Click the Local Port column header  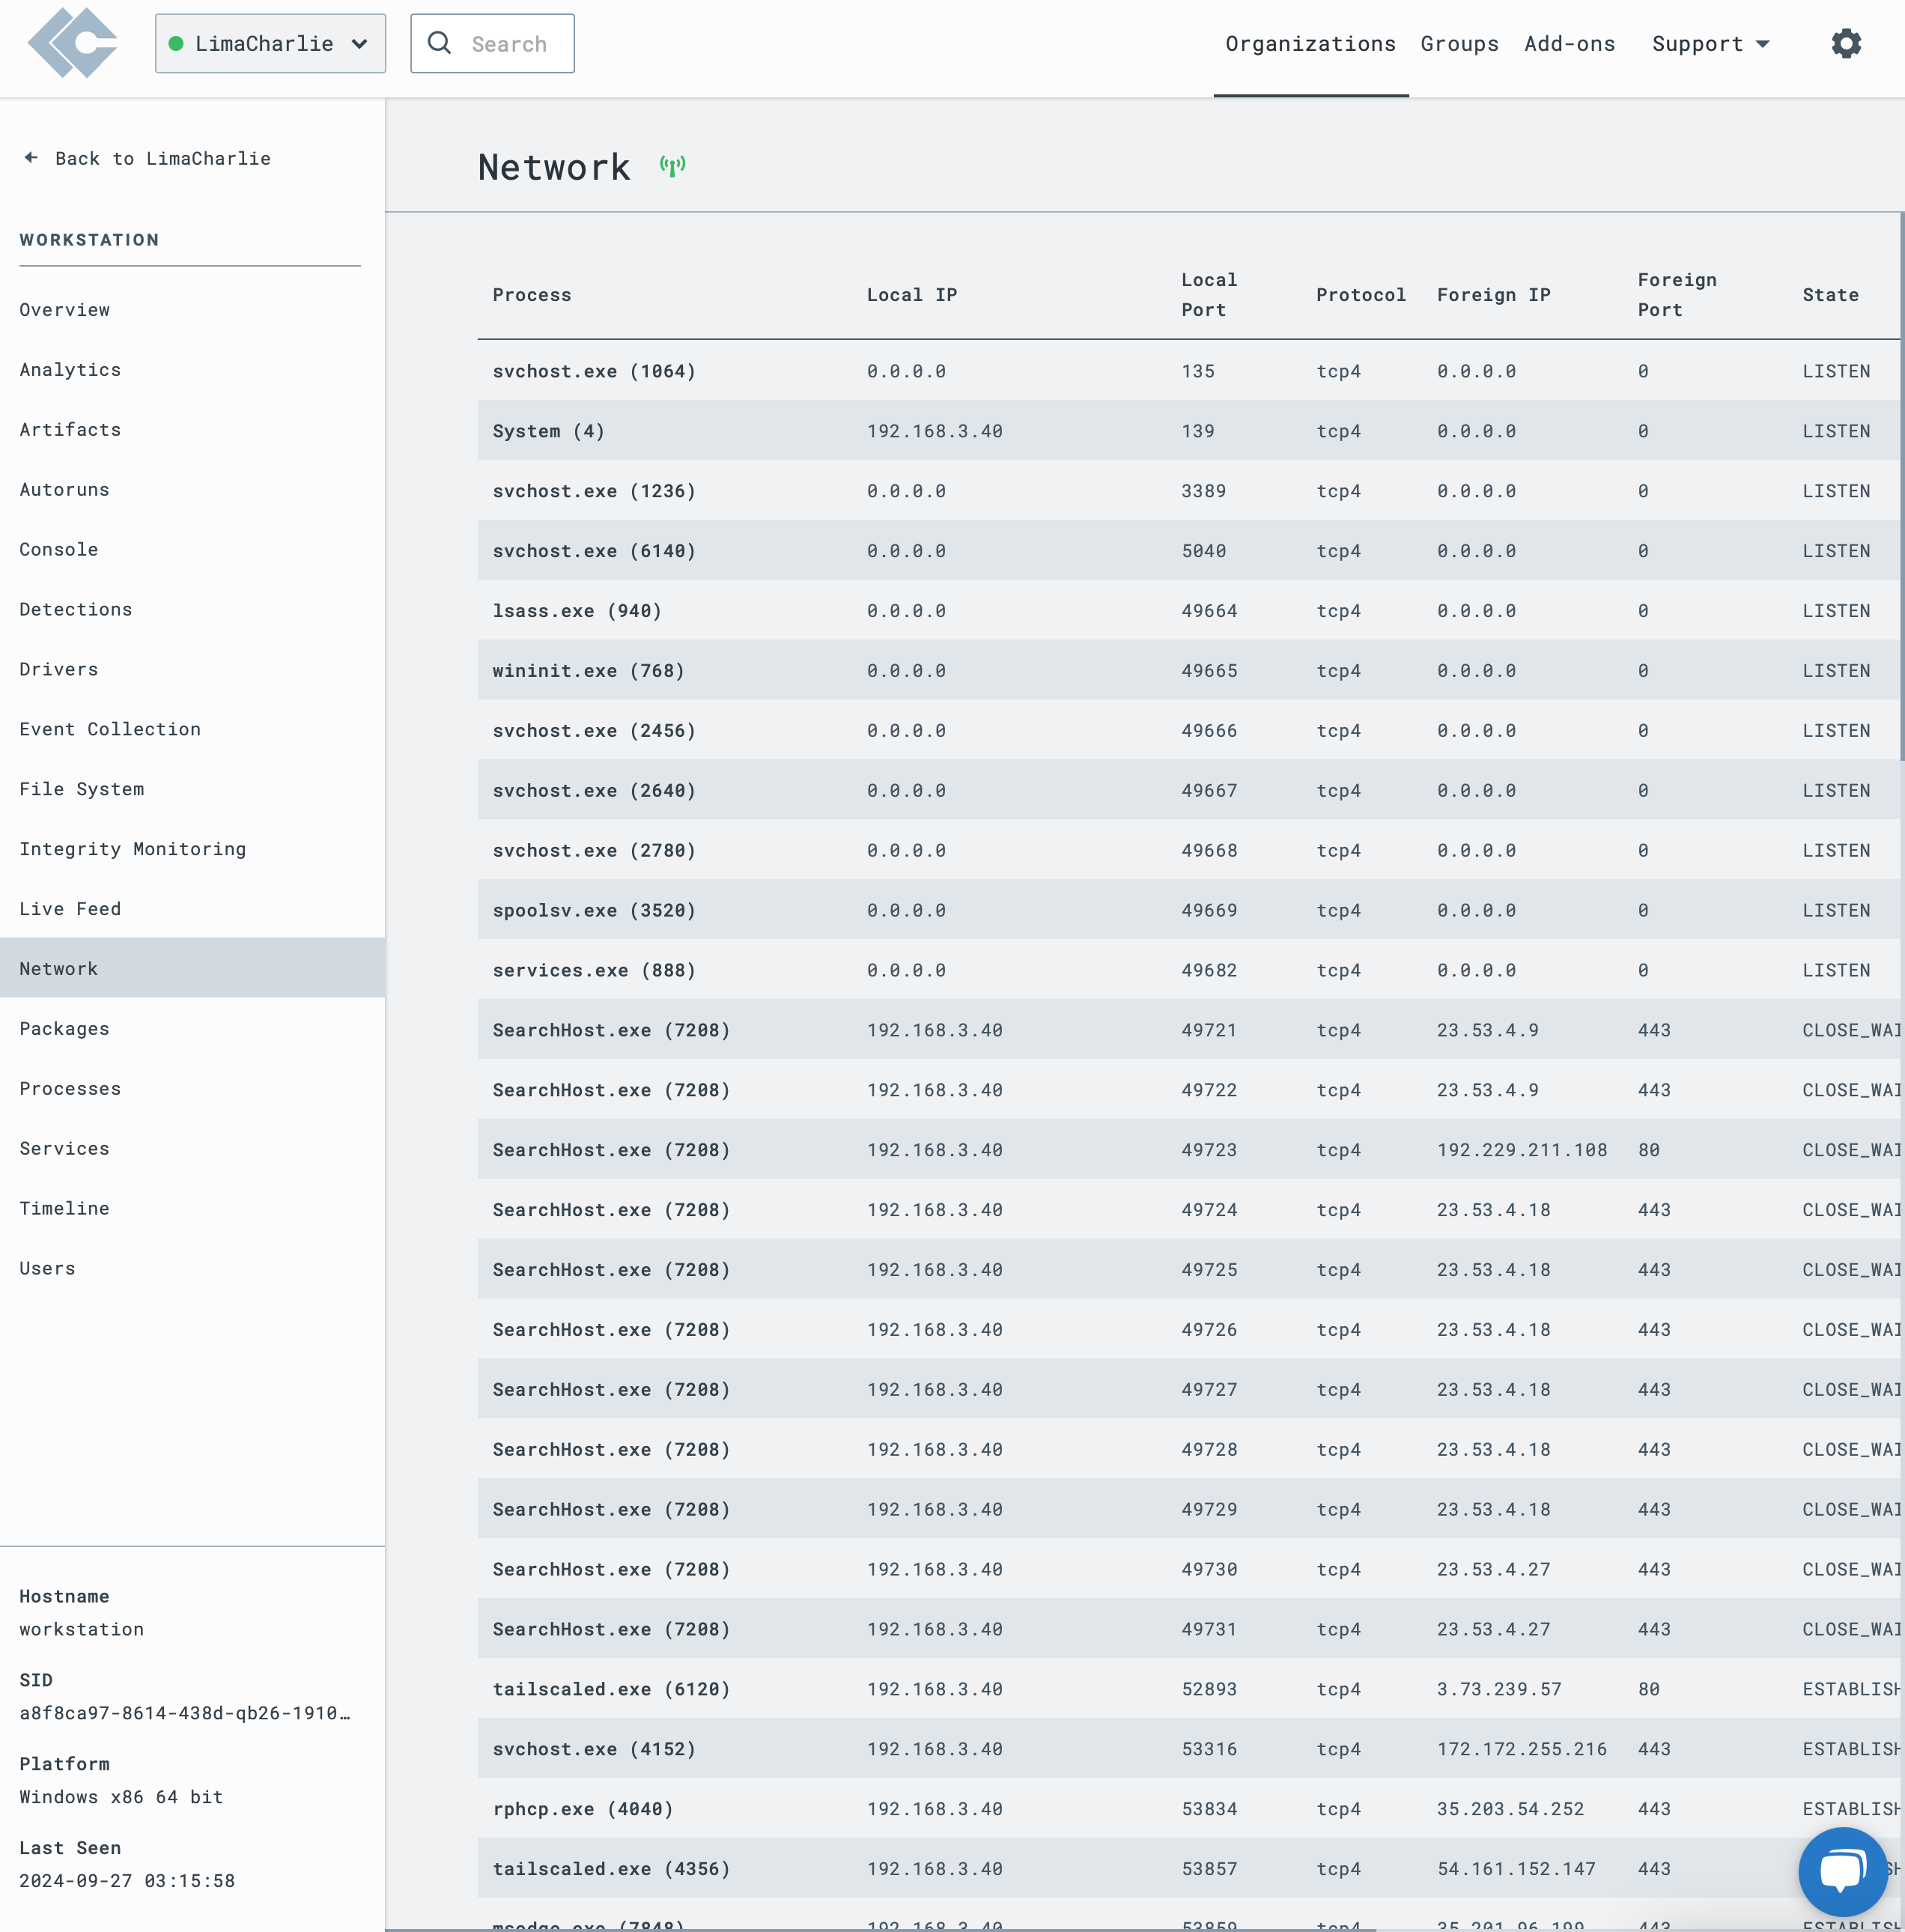pyautogui.click(x=1209, y=295)
